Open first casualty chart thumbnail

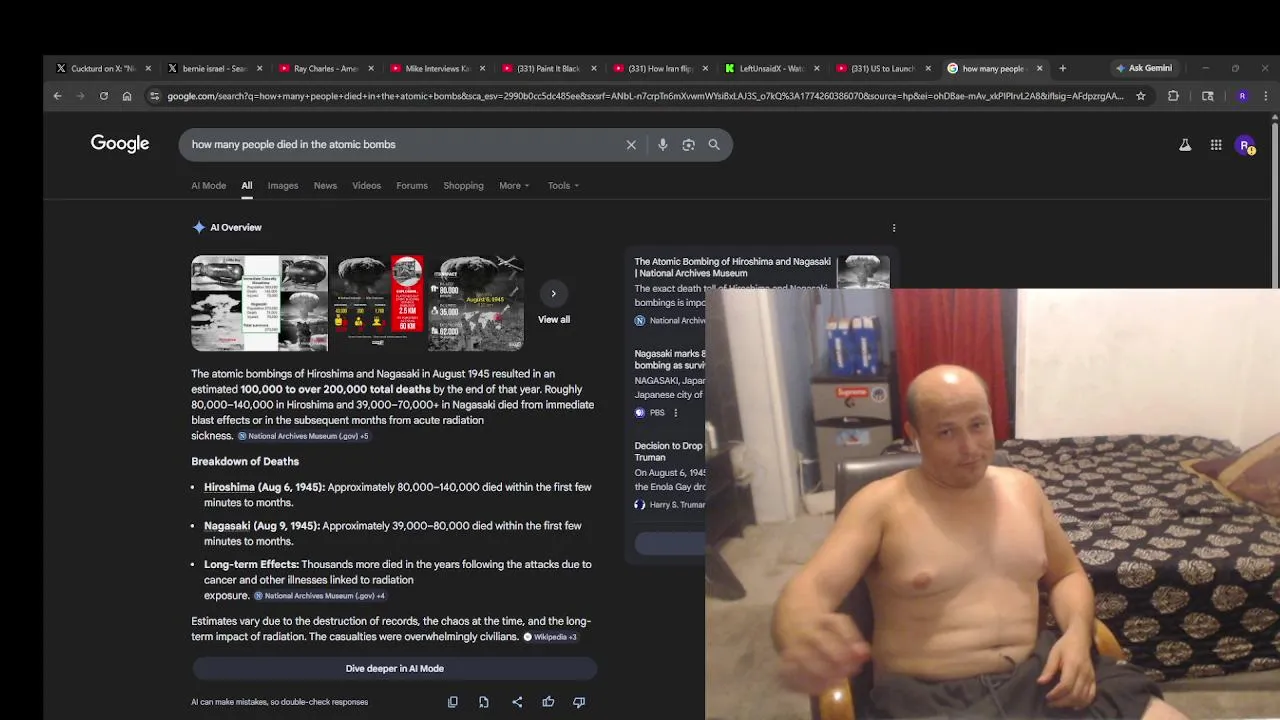point(259,303)
